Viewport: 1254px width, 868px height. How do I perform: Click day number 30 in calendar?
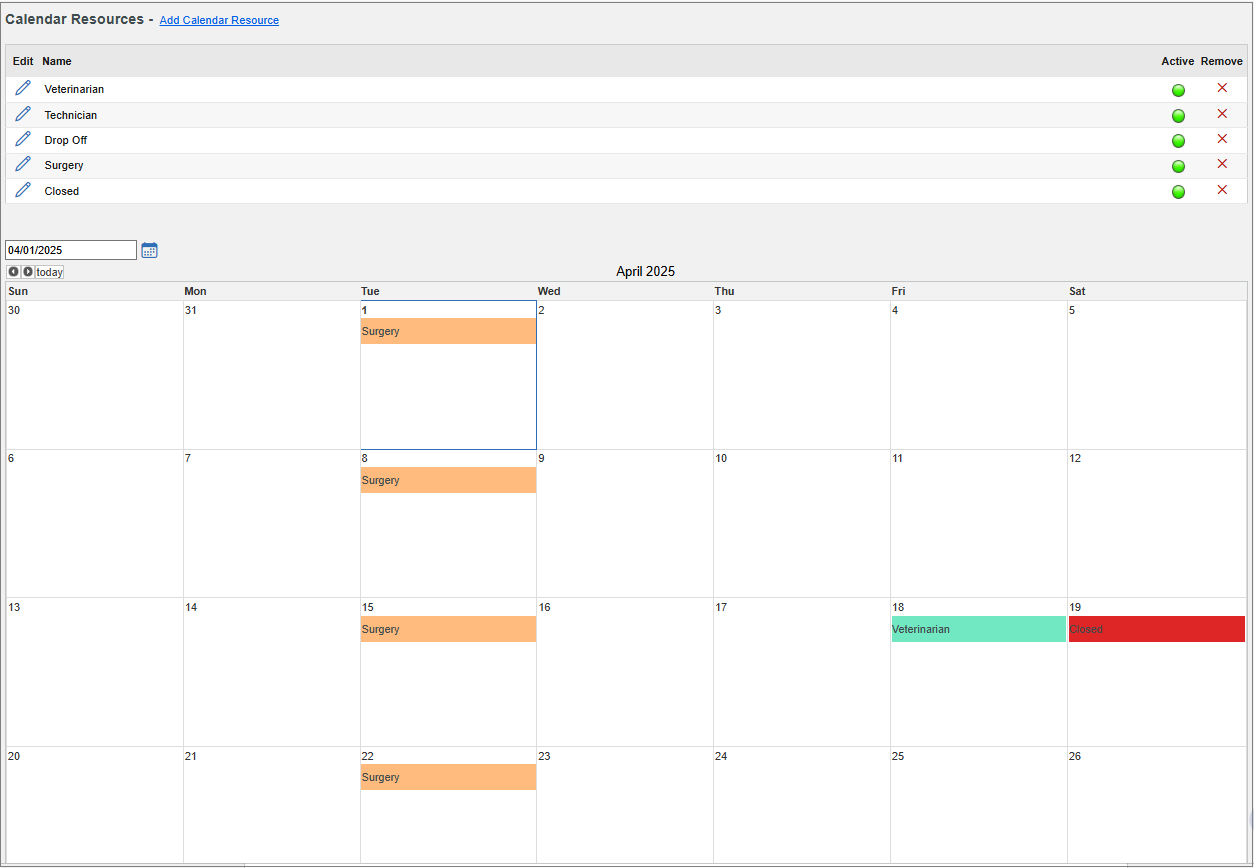point(14,310)
